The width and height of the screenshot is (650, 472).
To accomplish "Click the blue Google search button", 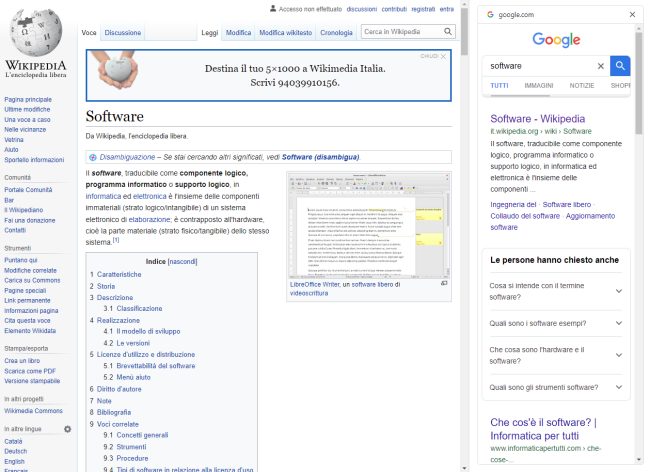I will [620, 66].
